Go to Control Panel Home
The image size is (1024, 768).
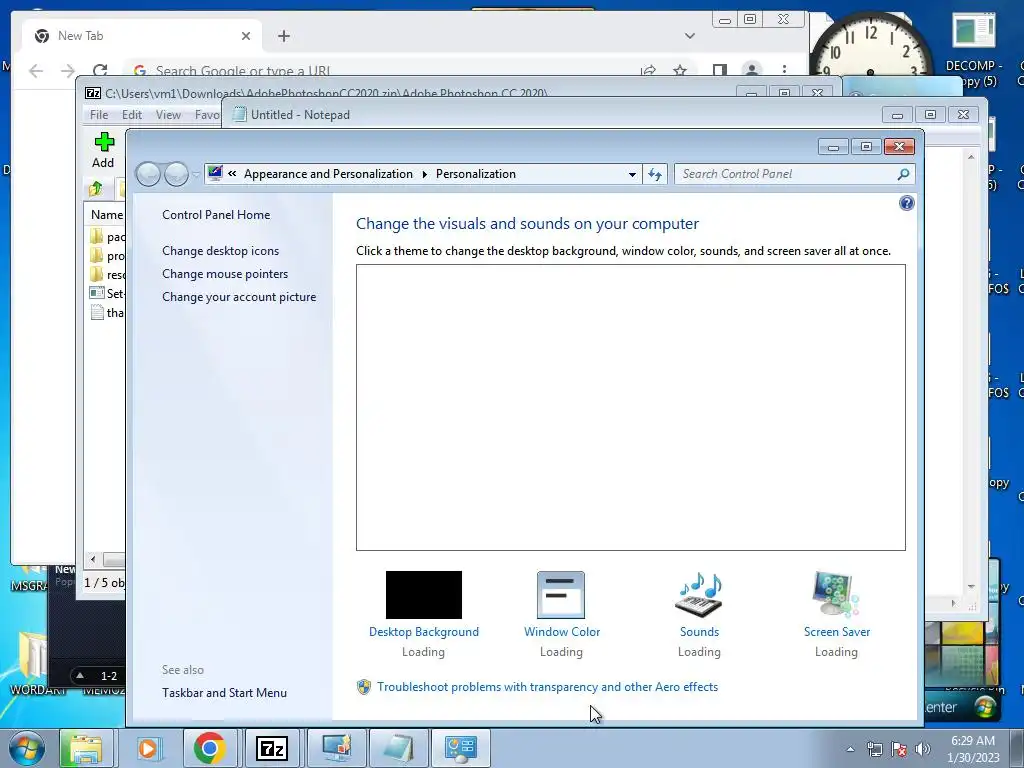click(x=216, y=215)
